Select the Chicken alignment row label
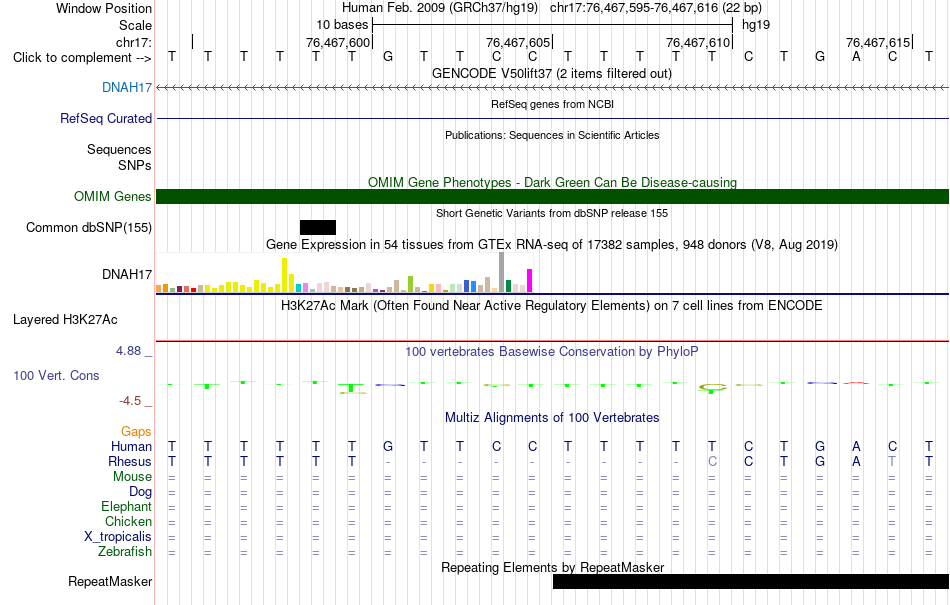Viewport: 950px width, 605px height. (x=128, y=521)
